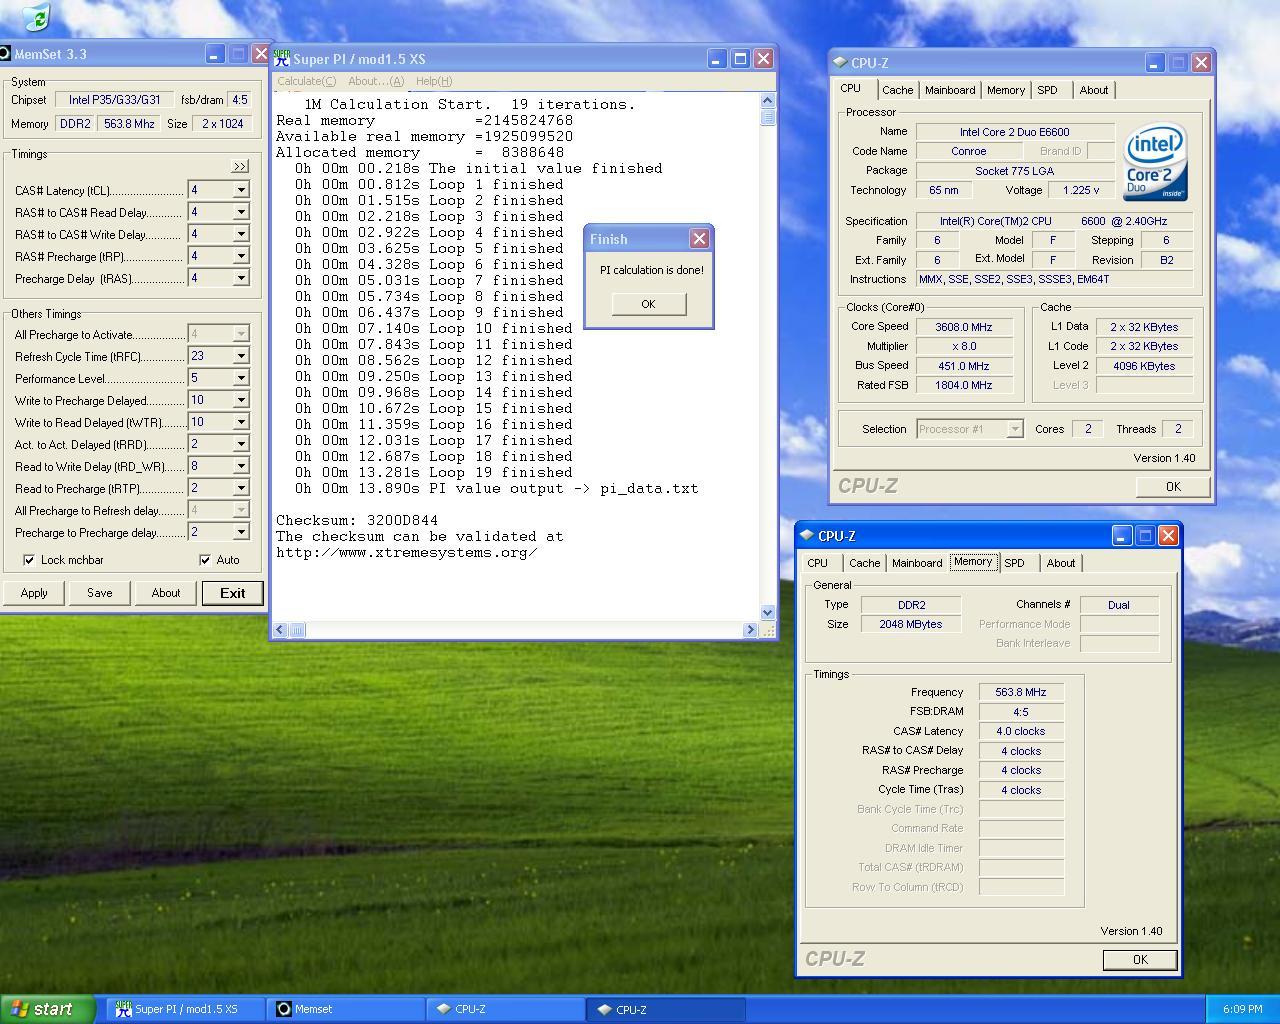
Task: Minimize the MemSet window
Action: [215, 54]
